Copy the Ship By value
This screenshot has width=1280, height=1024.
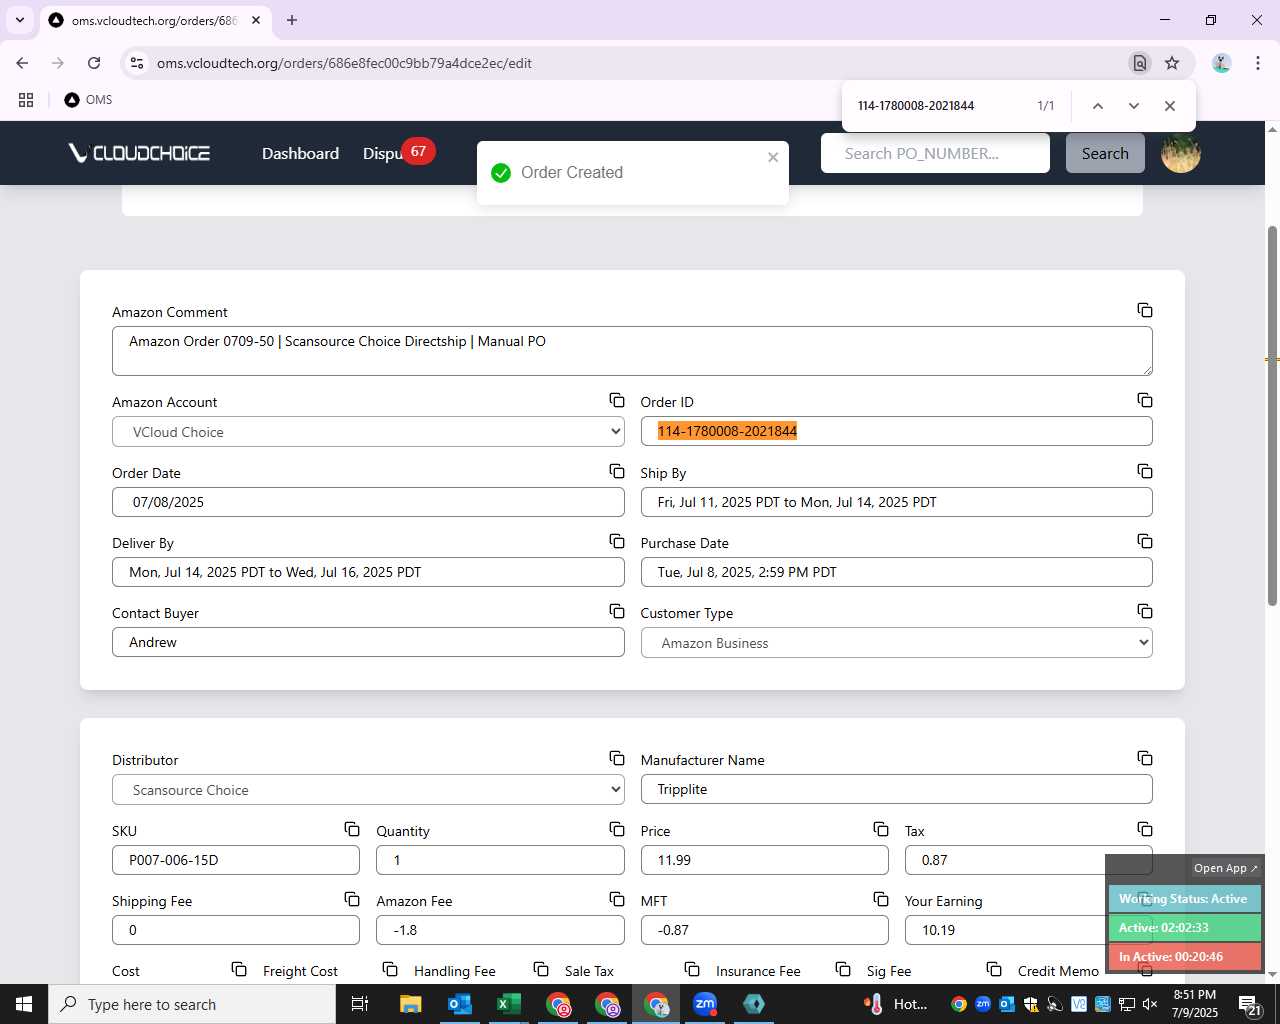tap(1145, 471)
